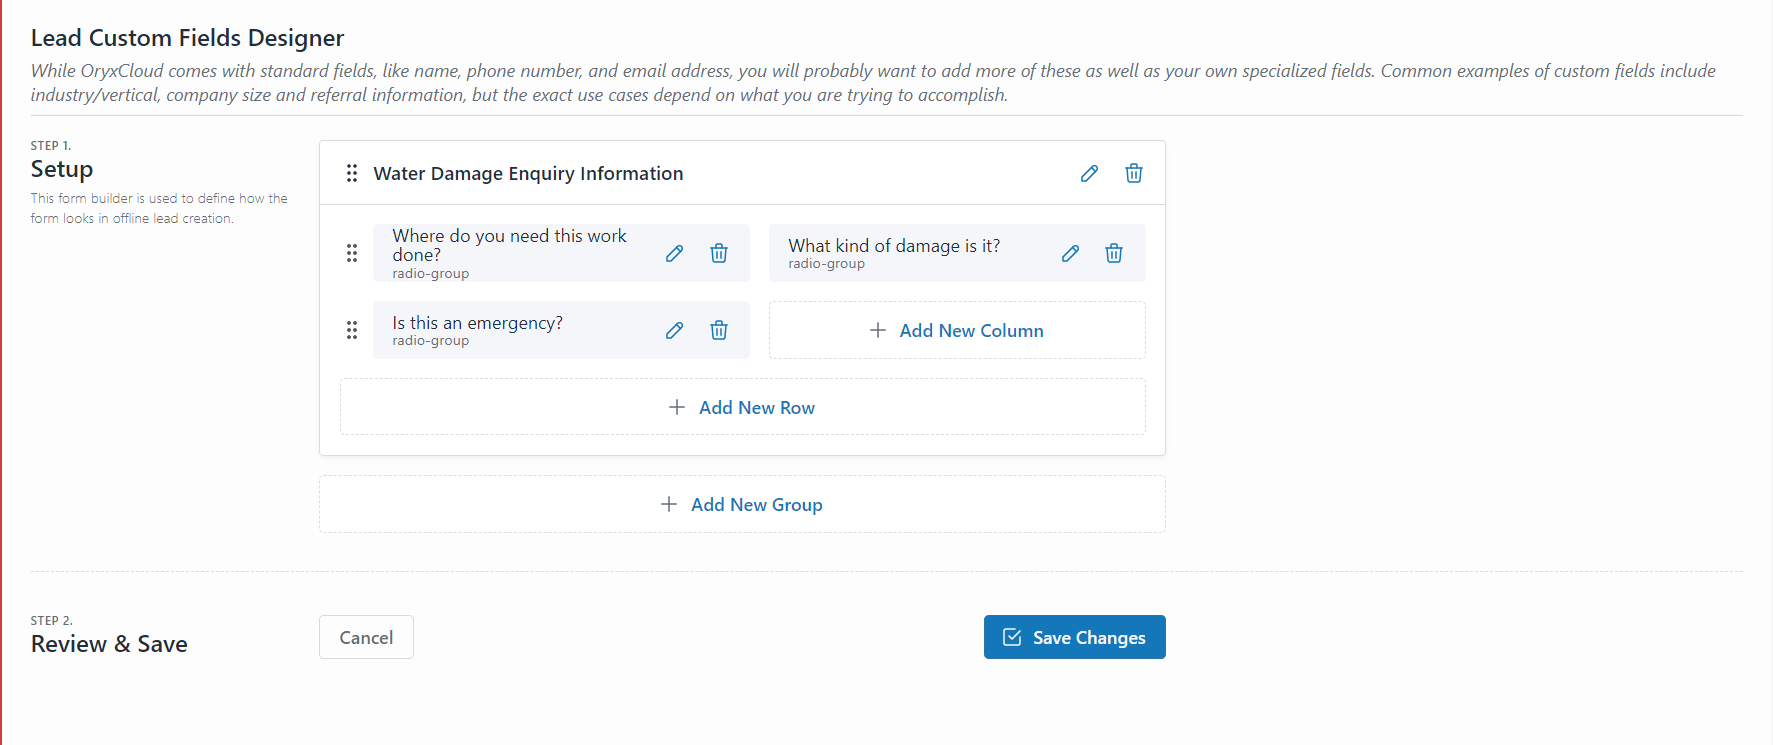This screenshot has width=1773, height=745.
Task: Select the 'Water Damage Enquiry Information' title
Action: tap(528, 173)
